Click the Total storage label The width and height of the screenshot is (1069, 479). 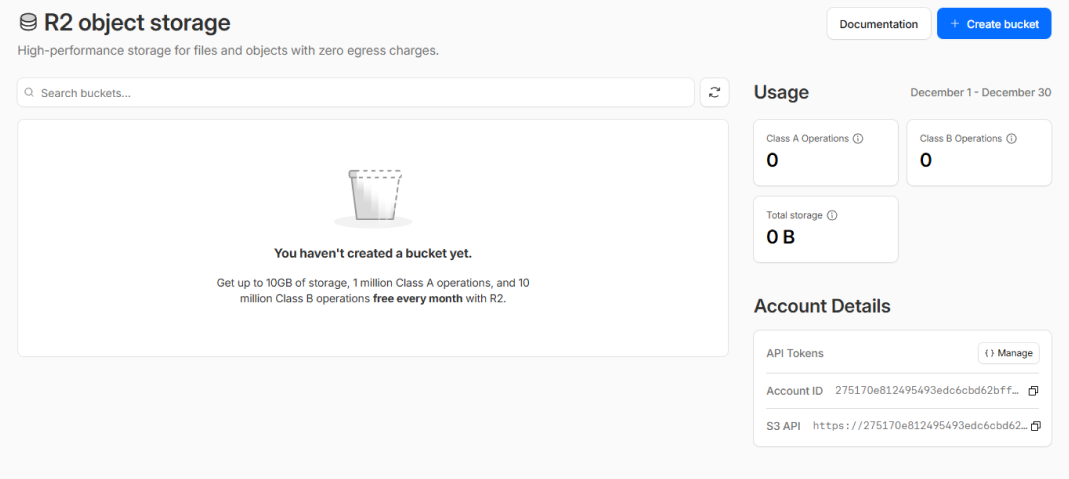pos(795,215)
